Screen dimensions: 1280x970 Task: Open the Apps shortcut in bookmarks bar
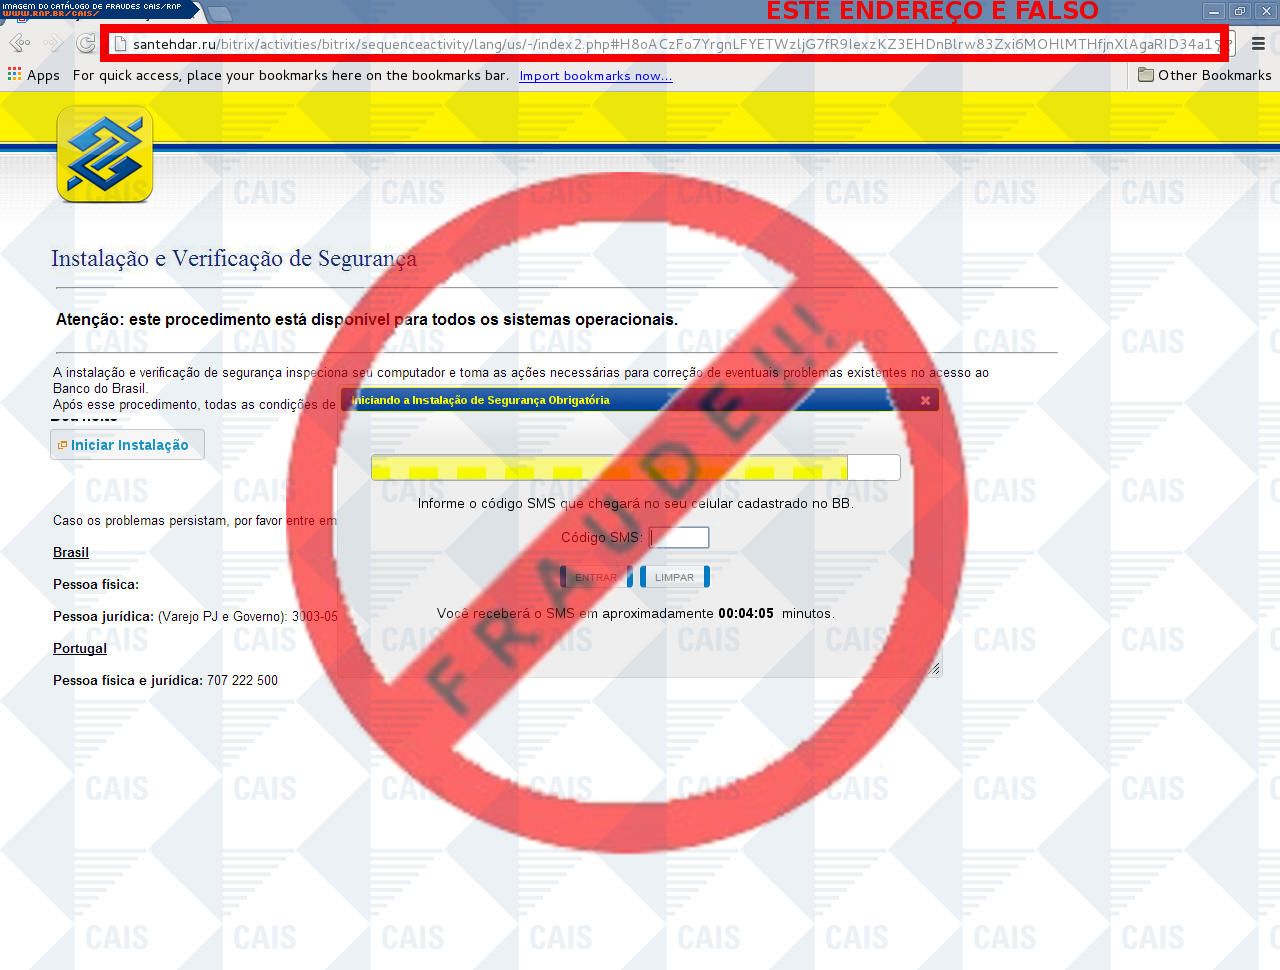coord(33,75)
